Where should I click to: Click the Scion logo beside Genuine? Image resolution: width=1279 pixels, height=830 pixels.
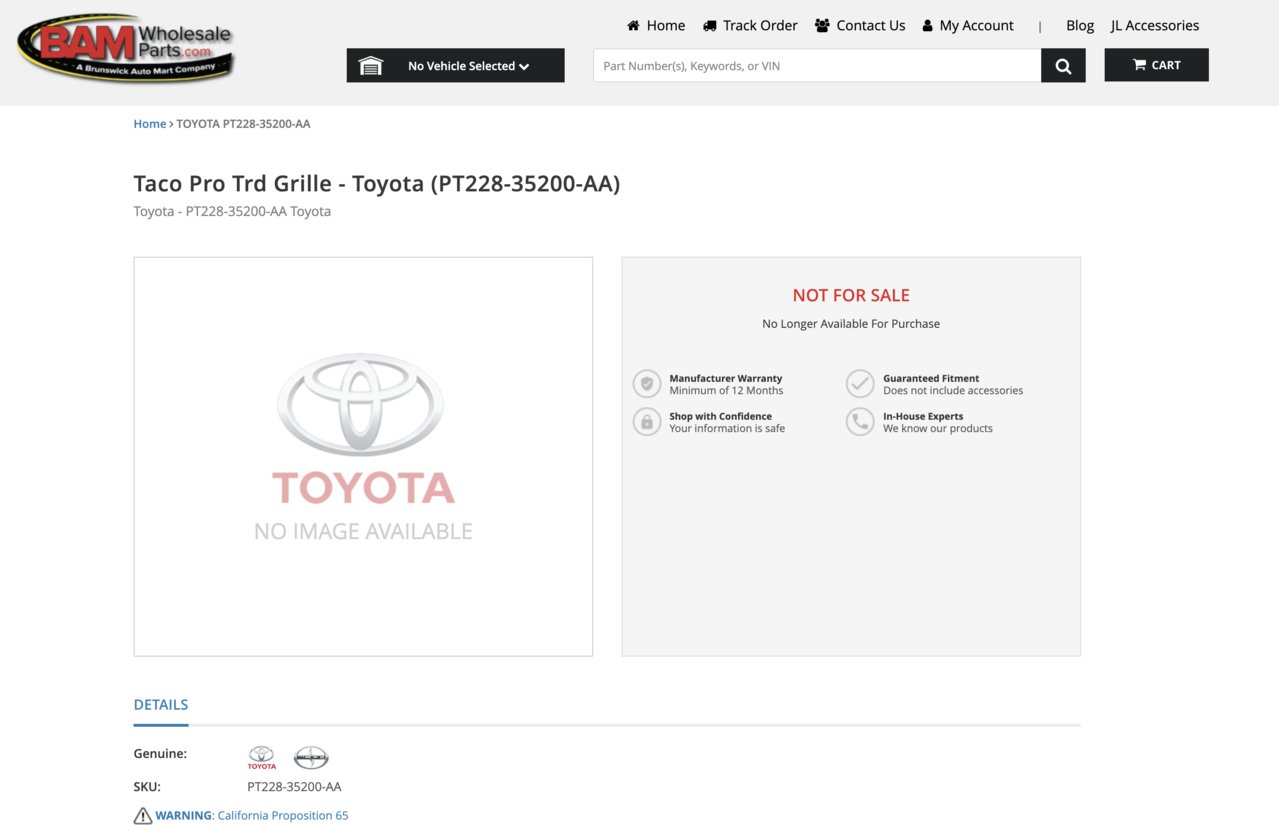[311, 757]
